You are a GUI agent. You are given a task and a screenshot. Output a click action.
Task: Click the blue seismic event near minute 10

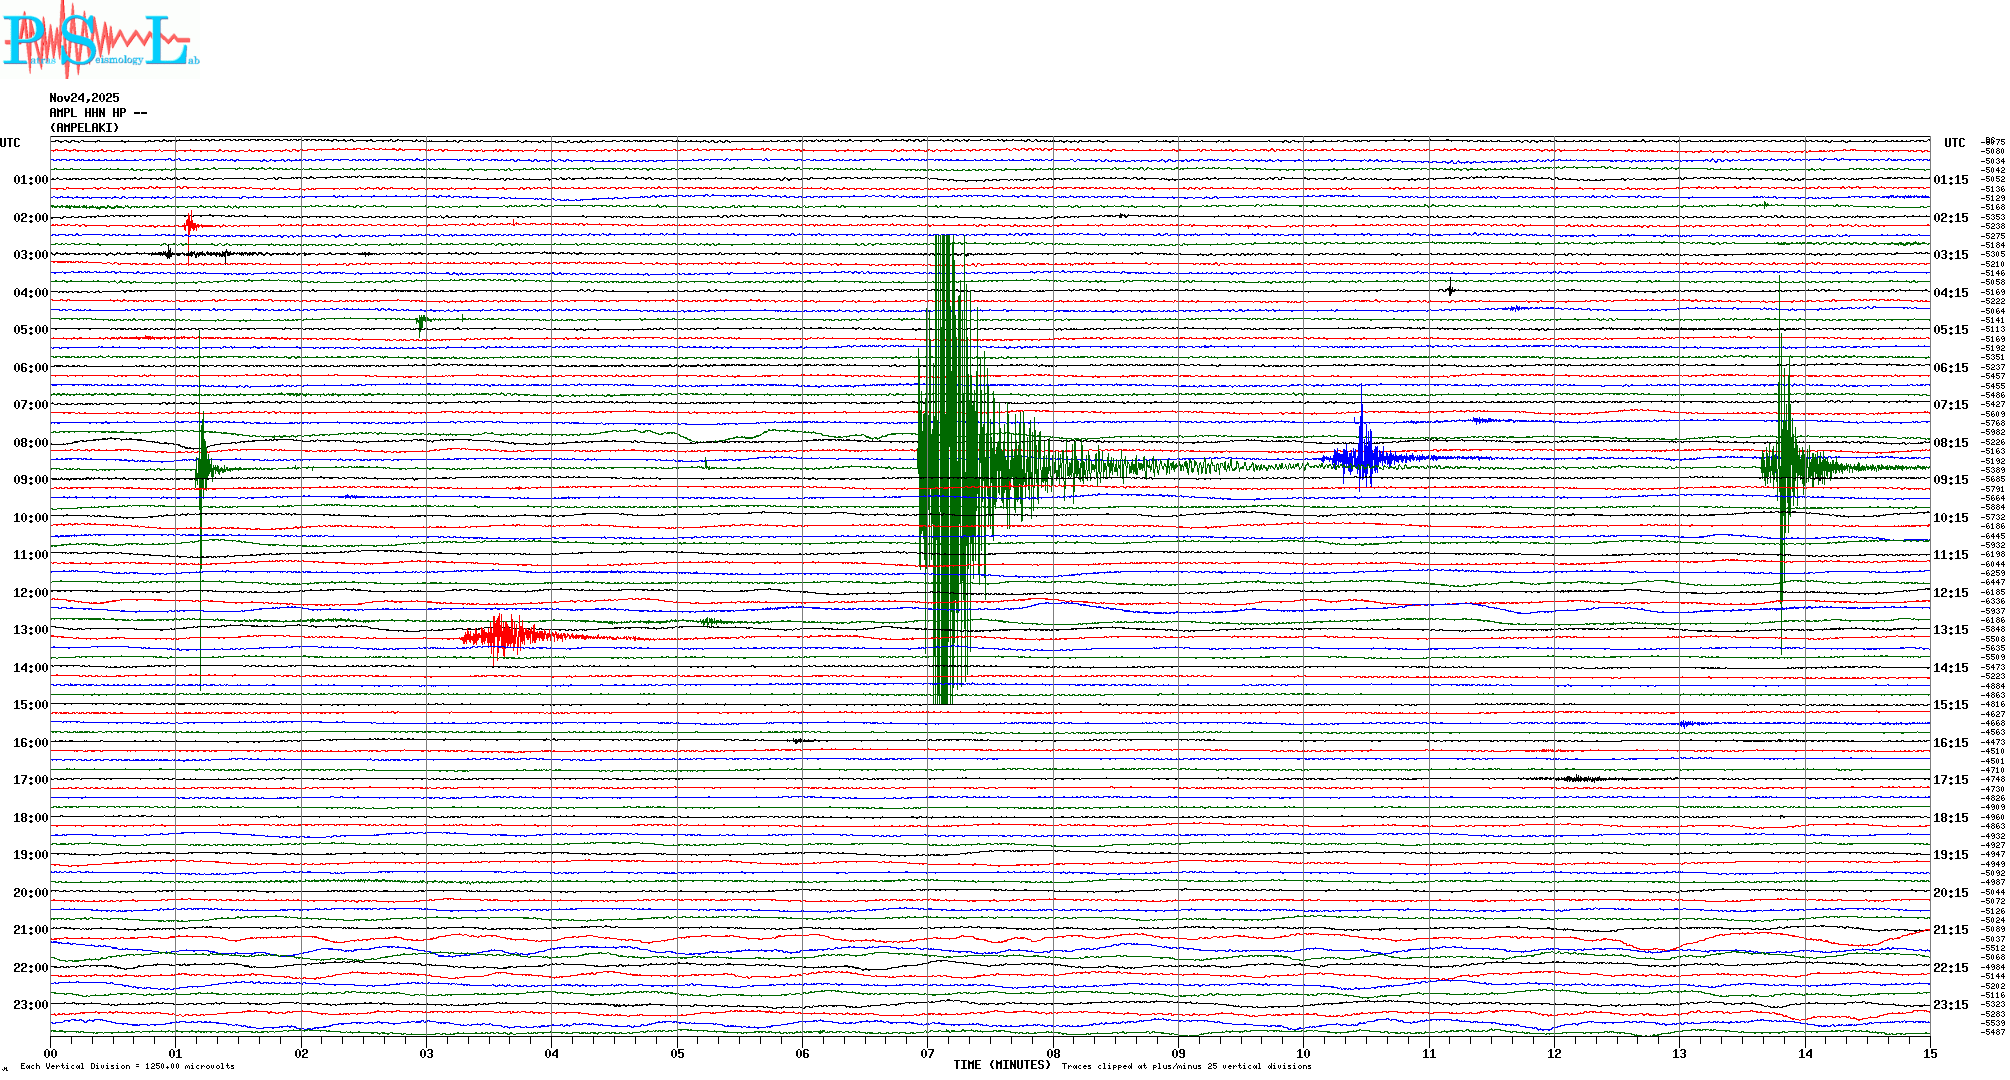(1362, 458)
